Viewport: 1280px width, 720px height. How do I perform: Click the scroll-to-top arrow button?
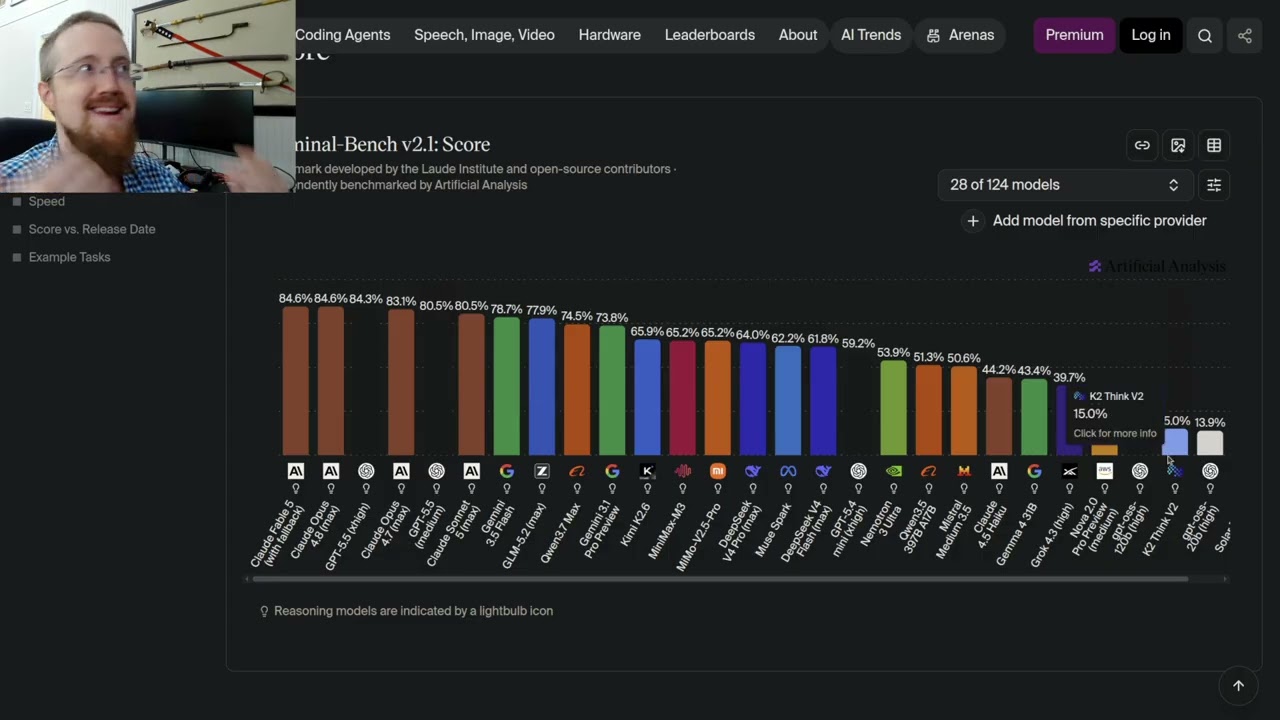coord(1238,685)
